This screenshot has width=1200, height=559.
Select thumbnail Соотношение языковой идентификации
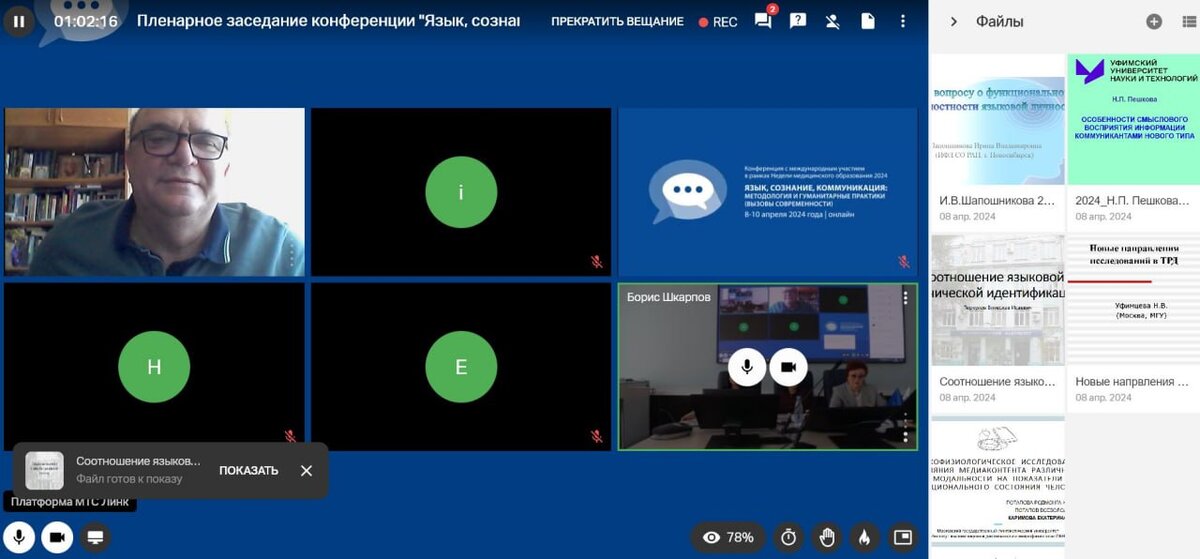click(x=997, y=300)
